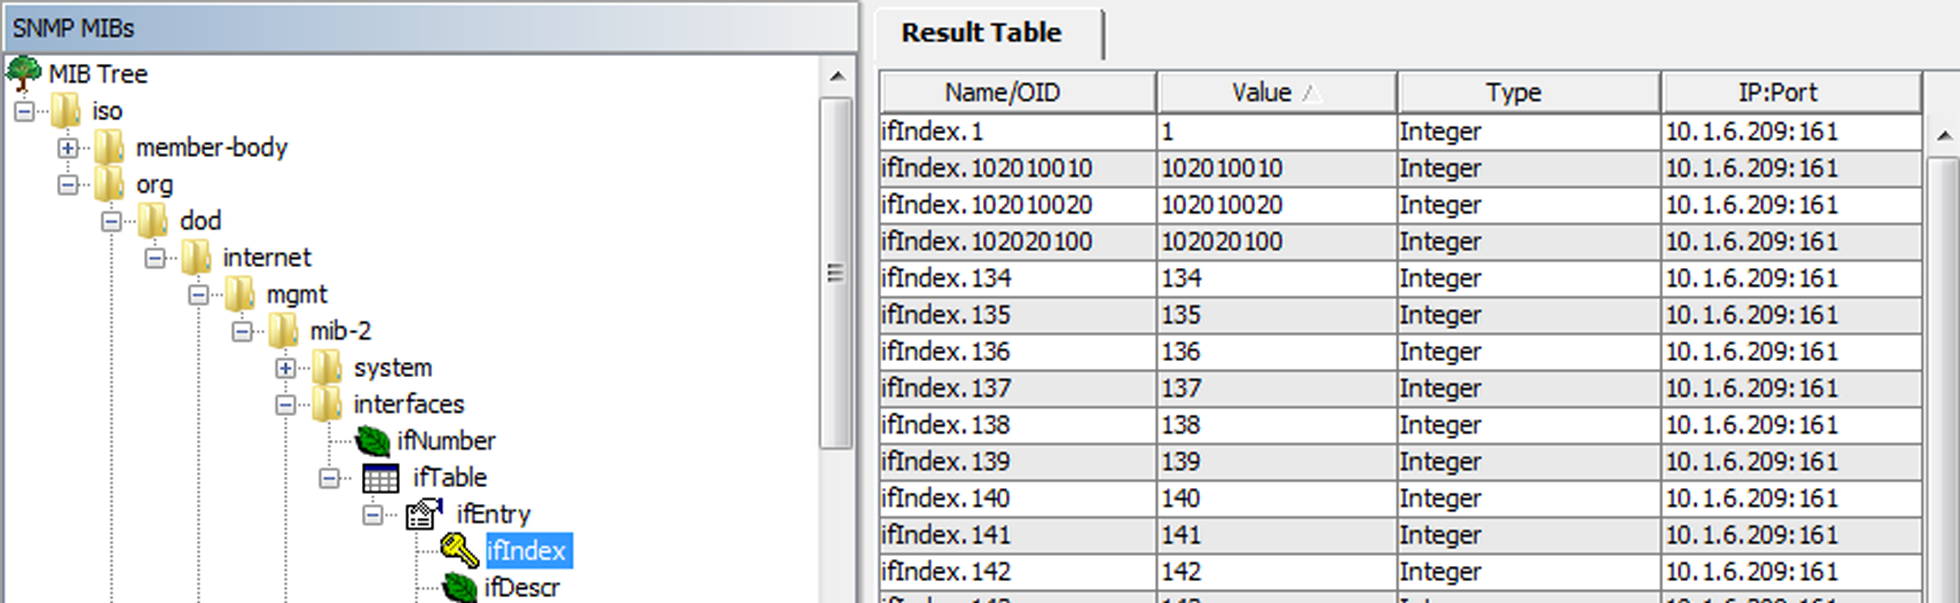Click the system folder icon
This screenshot has height=603, width=1960.
327,367
